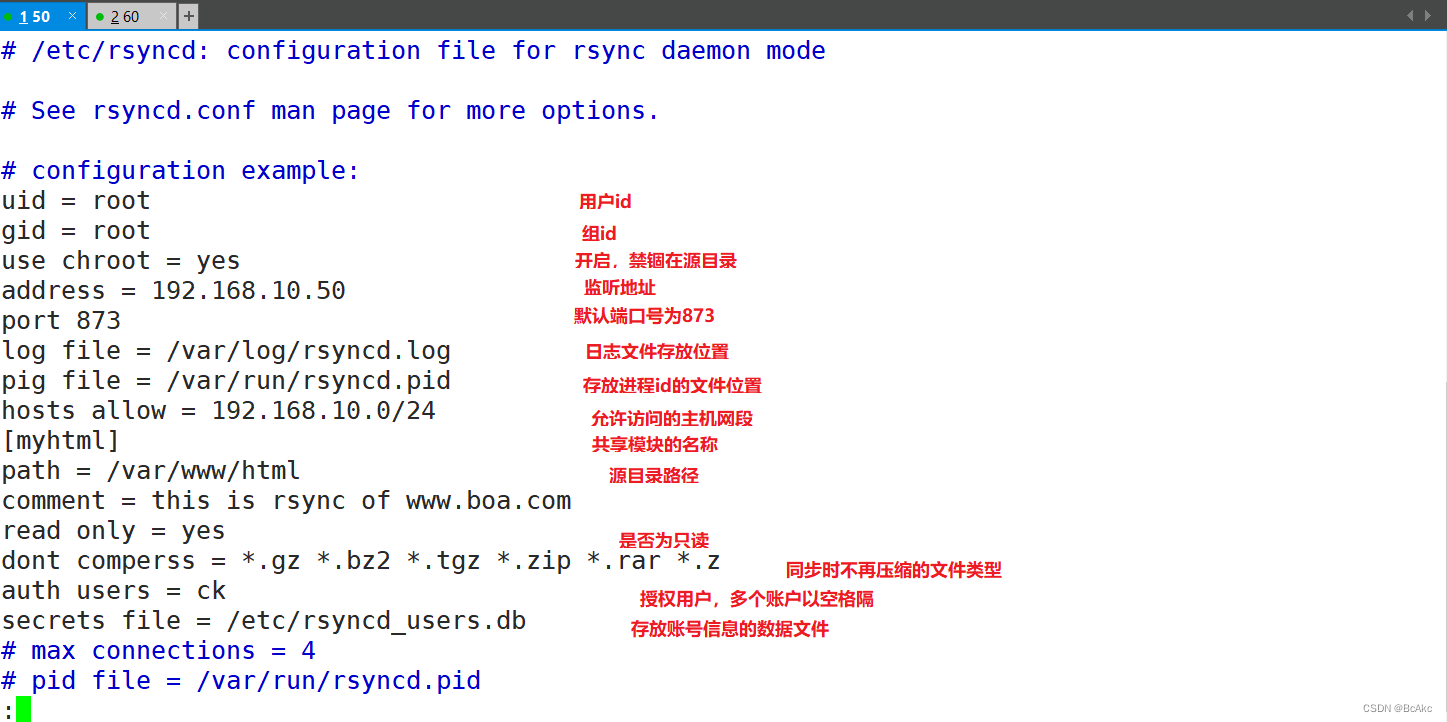The image size is (1447, 722).
Task: Click the 'log file = /var/log/rsyncd.log' line
Action: [x=226, y=351]
